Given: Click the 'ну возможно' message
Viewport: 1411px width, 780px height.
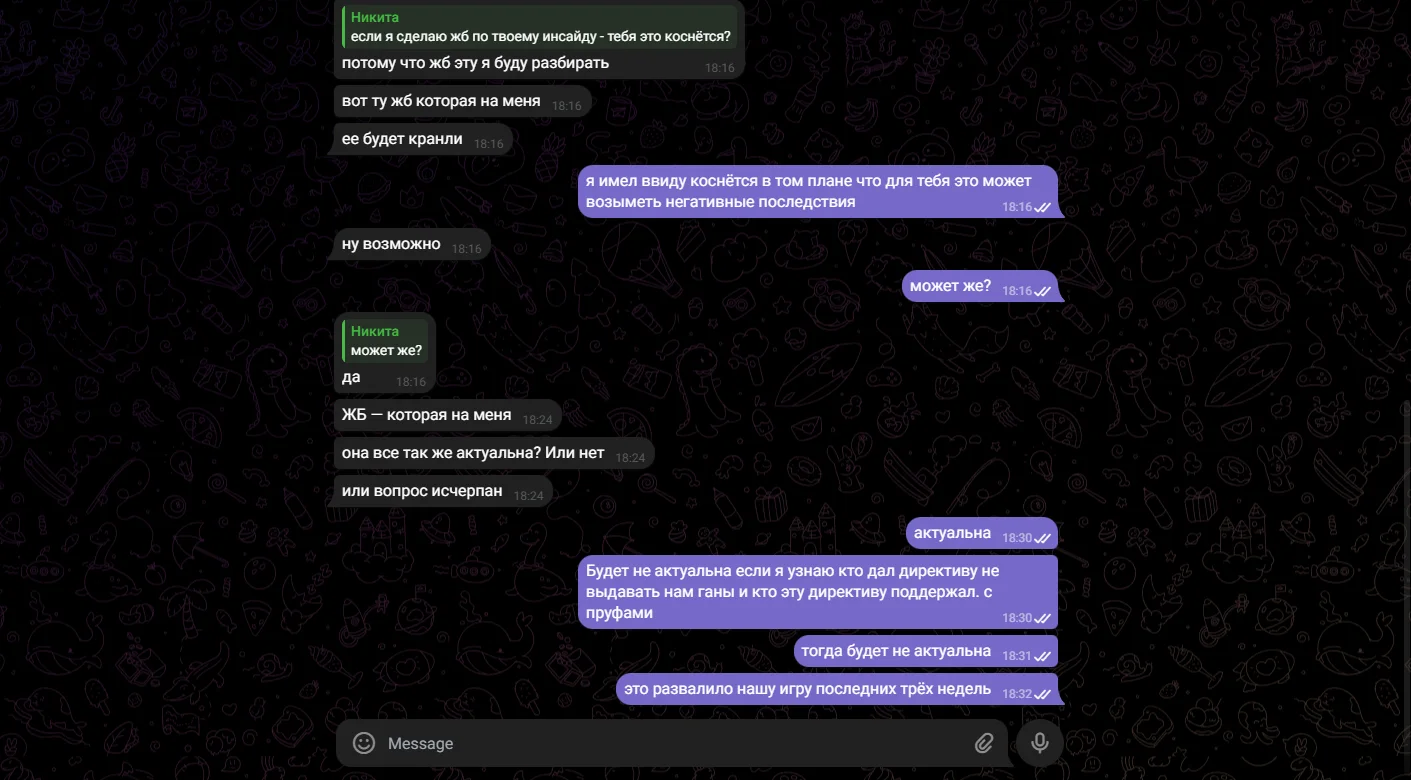Looking at the screenshot, I should [412, 244].
